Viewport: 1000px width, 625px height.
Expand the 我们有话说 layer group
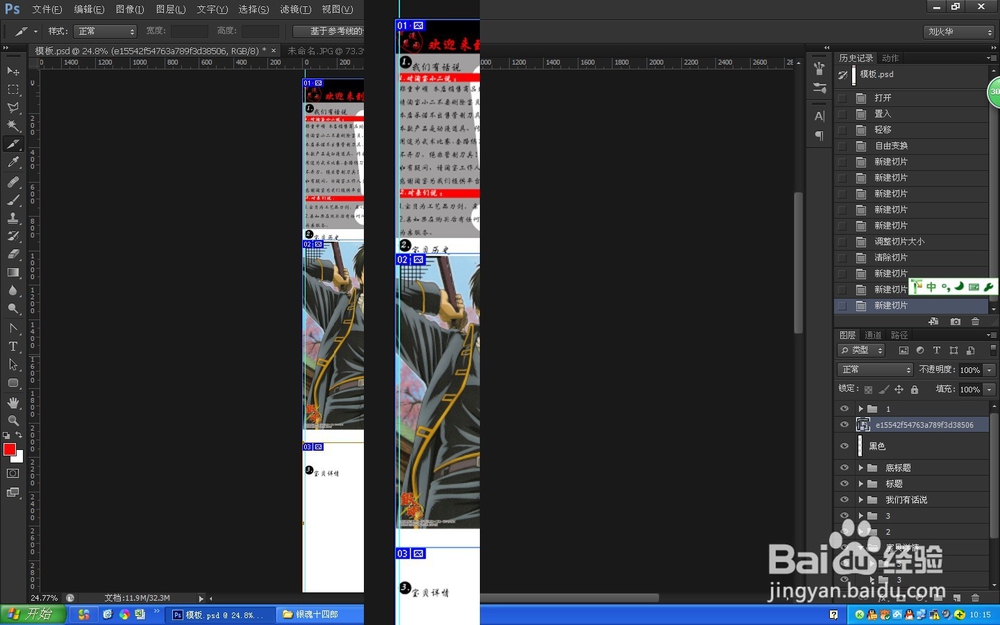[860, 499]
